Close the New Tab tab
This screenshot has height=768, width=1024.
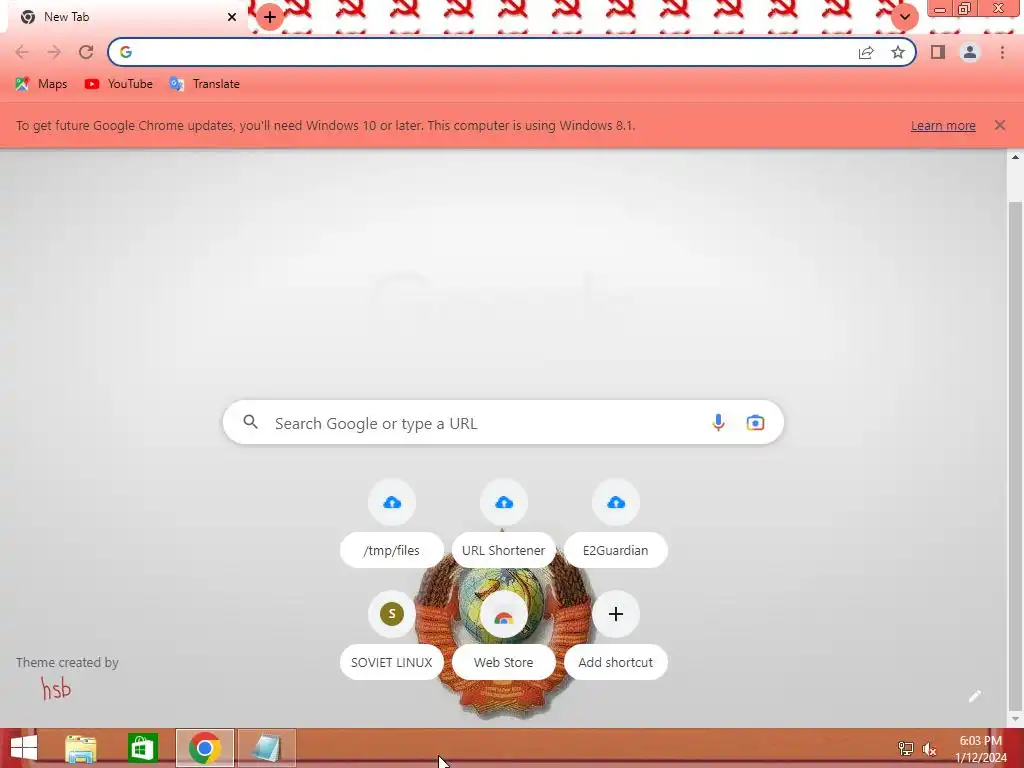click(232, 17)
